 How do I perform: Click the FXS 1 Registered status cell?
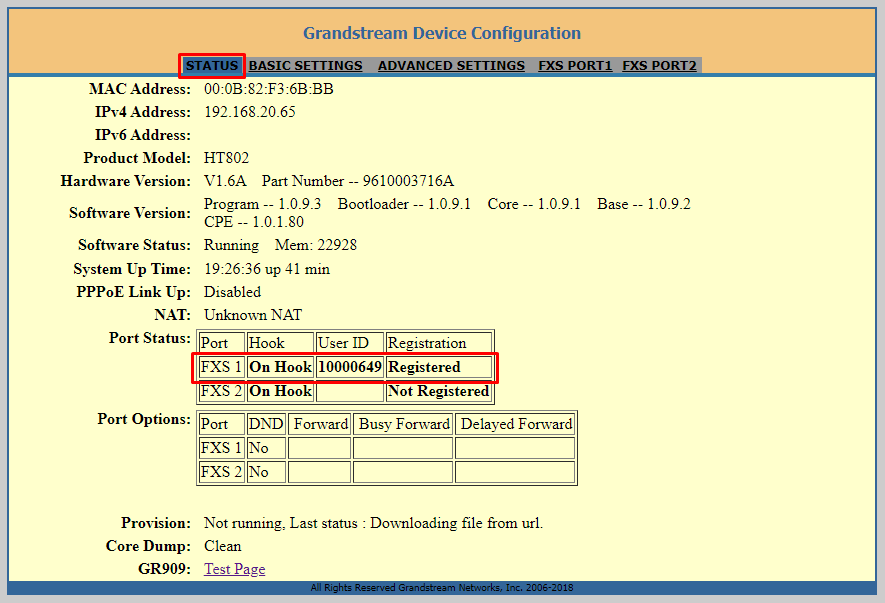click(438, 367)
